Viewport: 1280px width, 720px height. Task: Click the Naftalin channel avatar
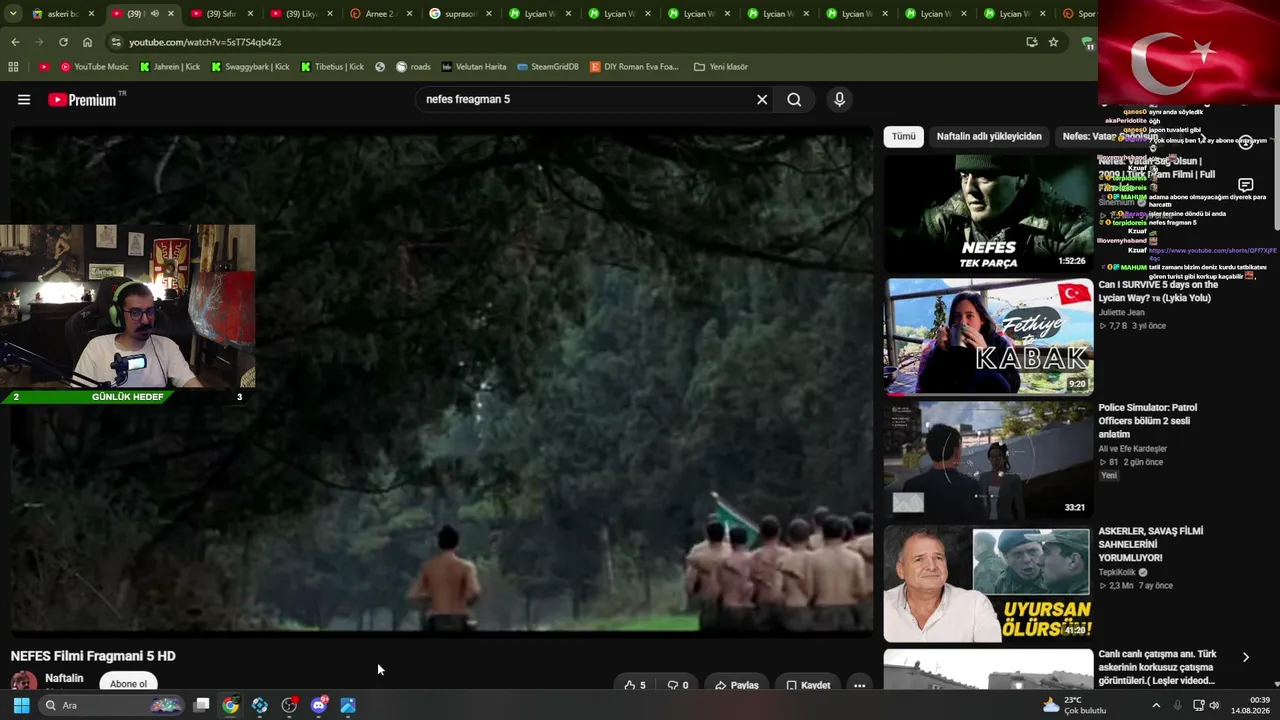pos(24,683)
